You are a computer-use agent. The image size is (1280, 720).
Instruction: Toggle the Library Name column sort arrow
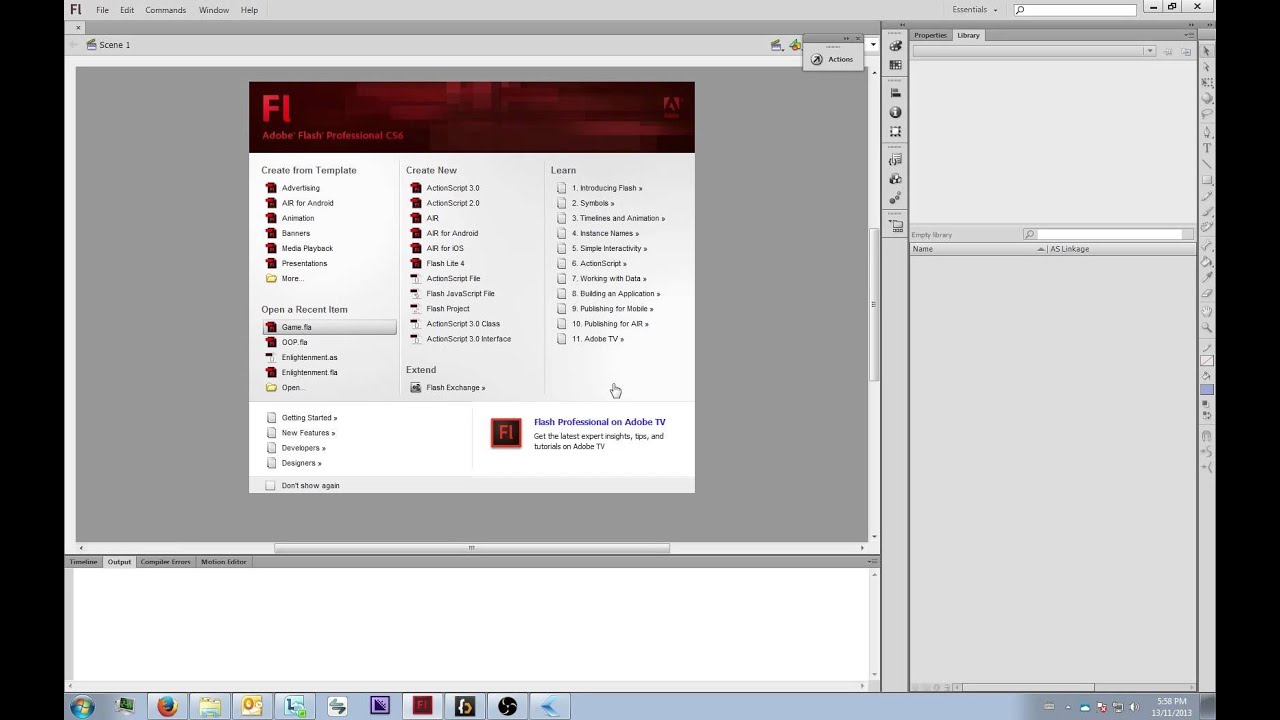click(x=1041, y=249)
